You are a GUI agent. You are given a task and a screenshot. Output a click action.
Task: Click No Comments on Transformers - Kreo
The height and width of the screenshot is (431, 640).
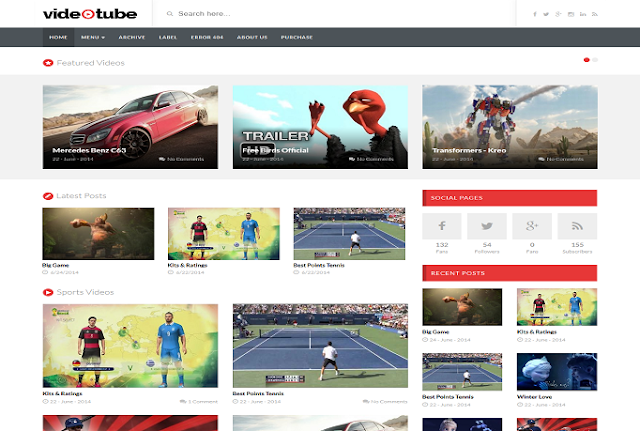(x=561, y=159)
